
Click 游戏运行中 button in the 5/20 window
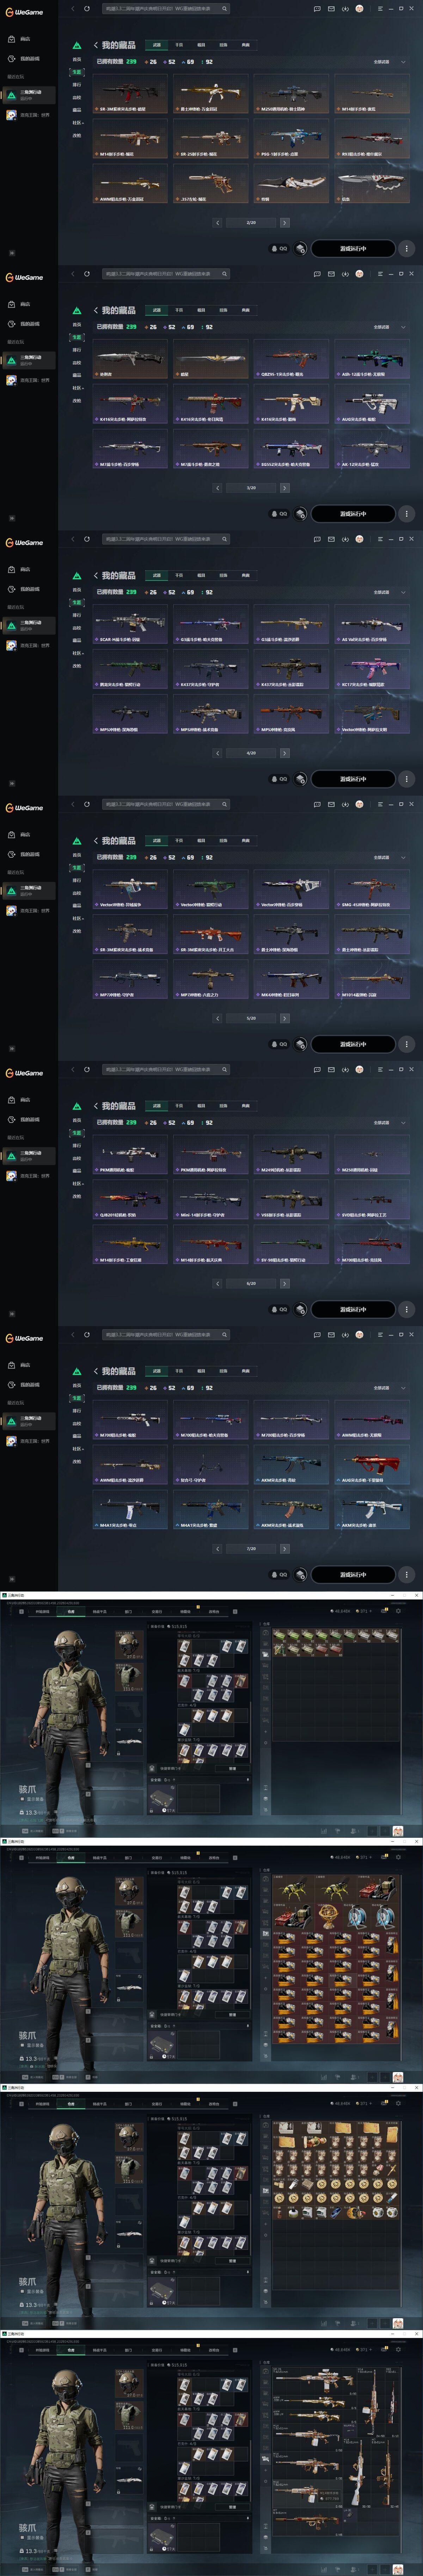click(353, 1044)
